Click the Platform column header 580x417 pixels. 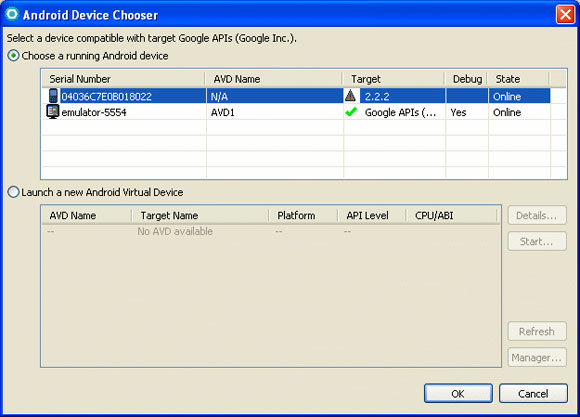(x=303, y=215)
